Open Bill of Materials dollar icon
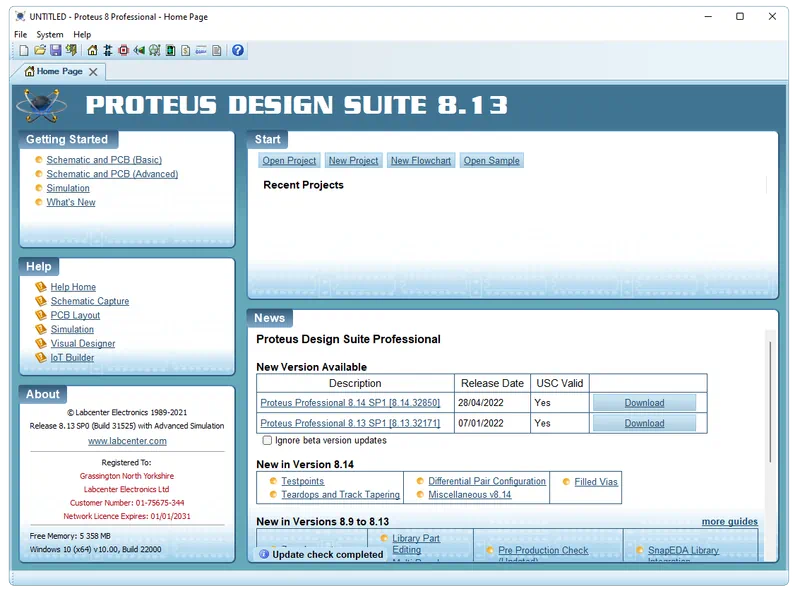This screenshot has height=591, width=800. tap(186, 51)
